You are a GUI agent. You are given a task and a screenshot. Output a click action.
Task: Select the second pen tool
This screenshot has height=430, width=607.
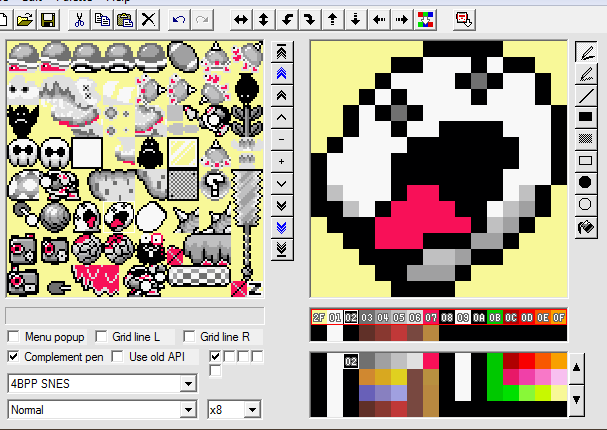click(586, 74)
